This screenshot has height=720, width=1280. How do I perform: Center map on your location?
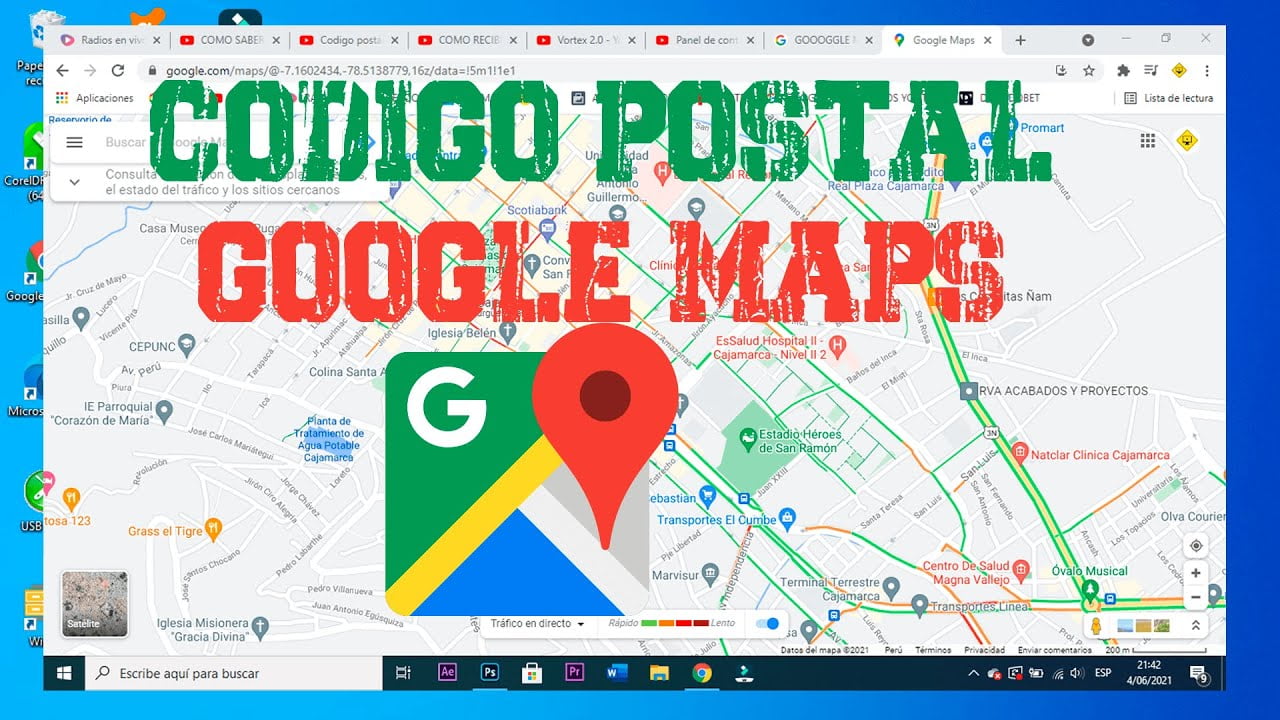[1195, 546]
